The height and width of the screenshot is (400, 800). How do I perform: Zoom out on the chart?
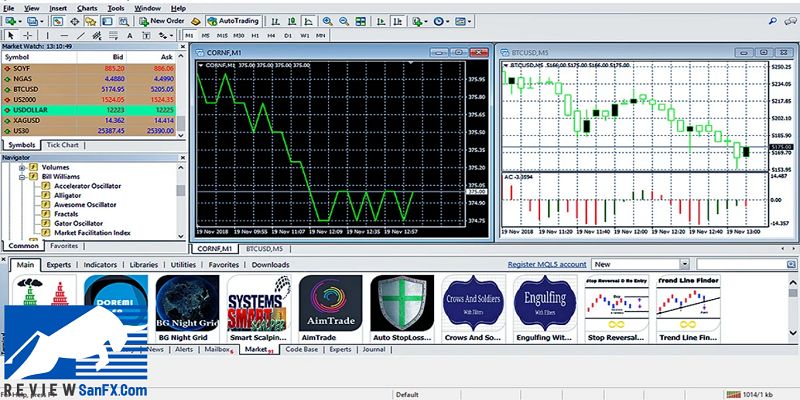[344, 21]
